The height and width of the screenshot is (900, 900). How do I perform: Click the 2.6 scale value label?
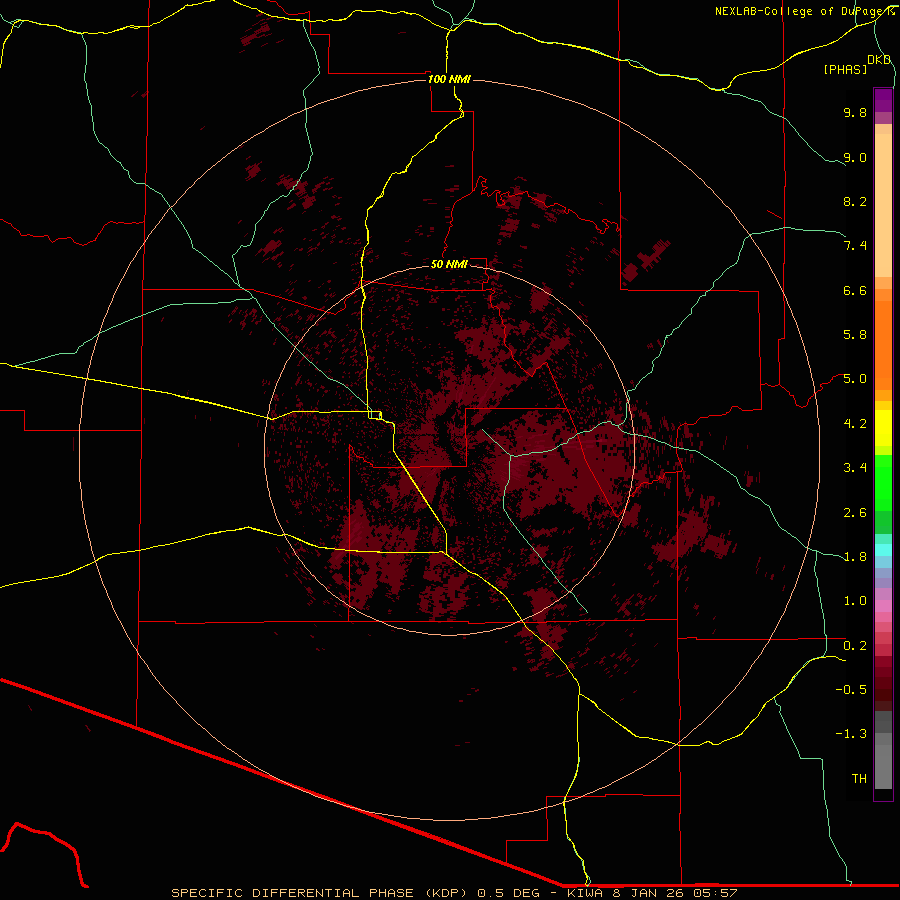855,513
